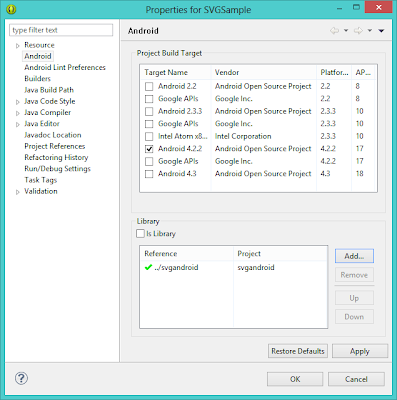
Task: Click API level 18 cell
Action: point(359,174)
